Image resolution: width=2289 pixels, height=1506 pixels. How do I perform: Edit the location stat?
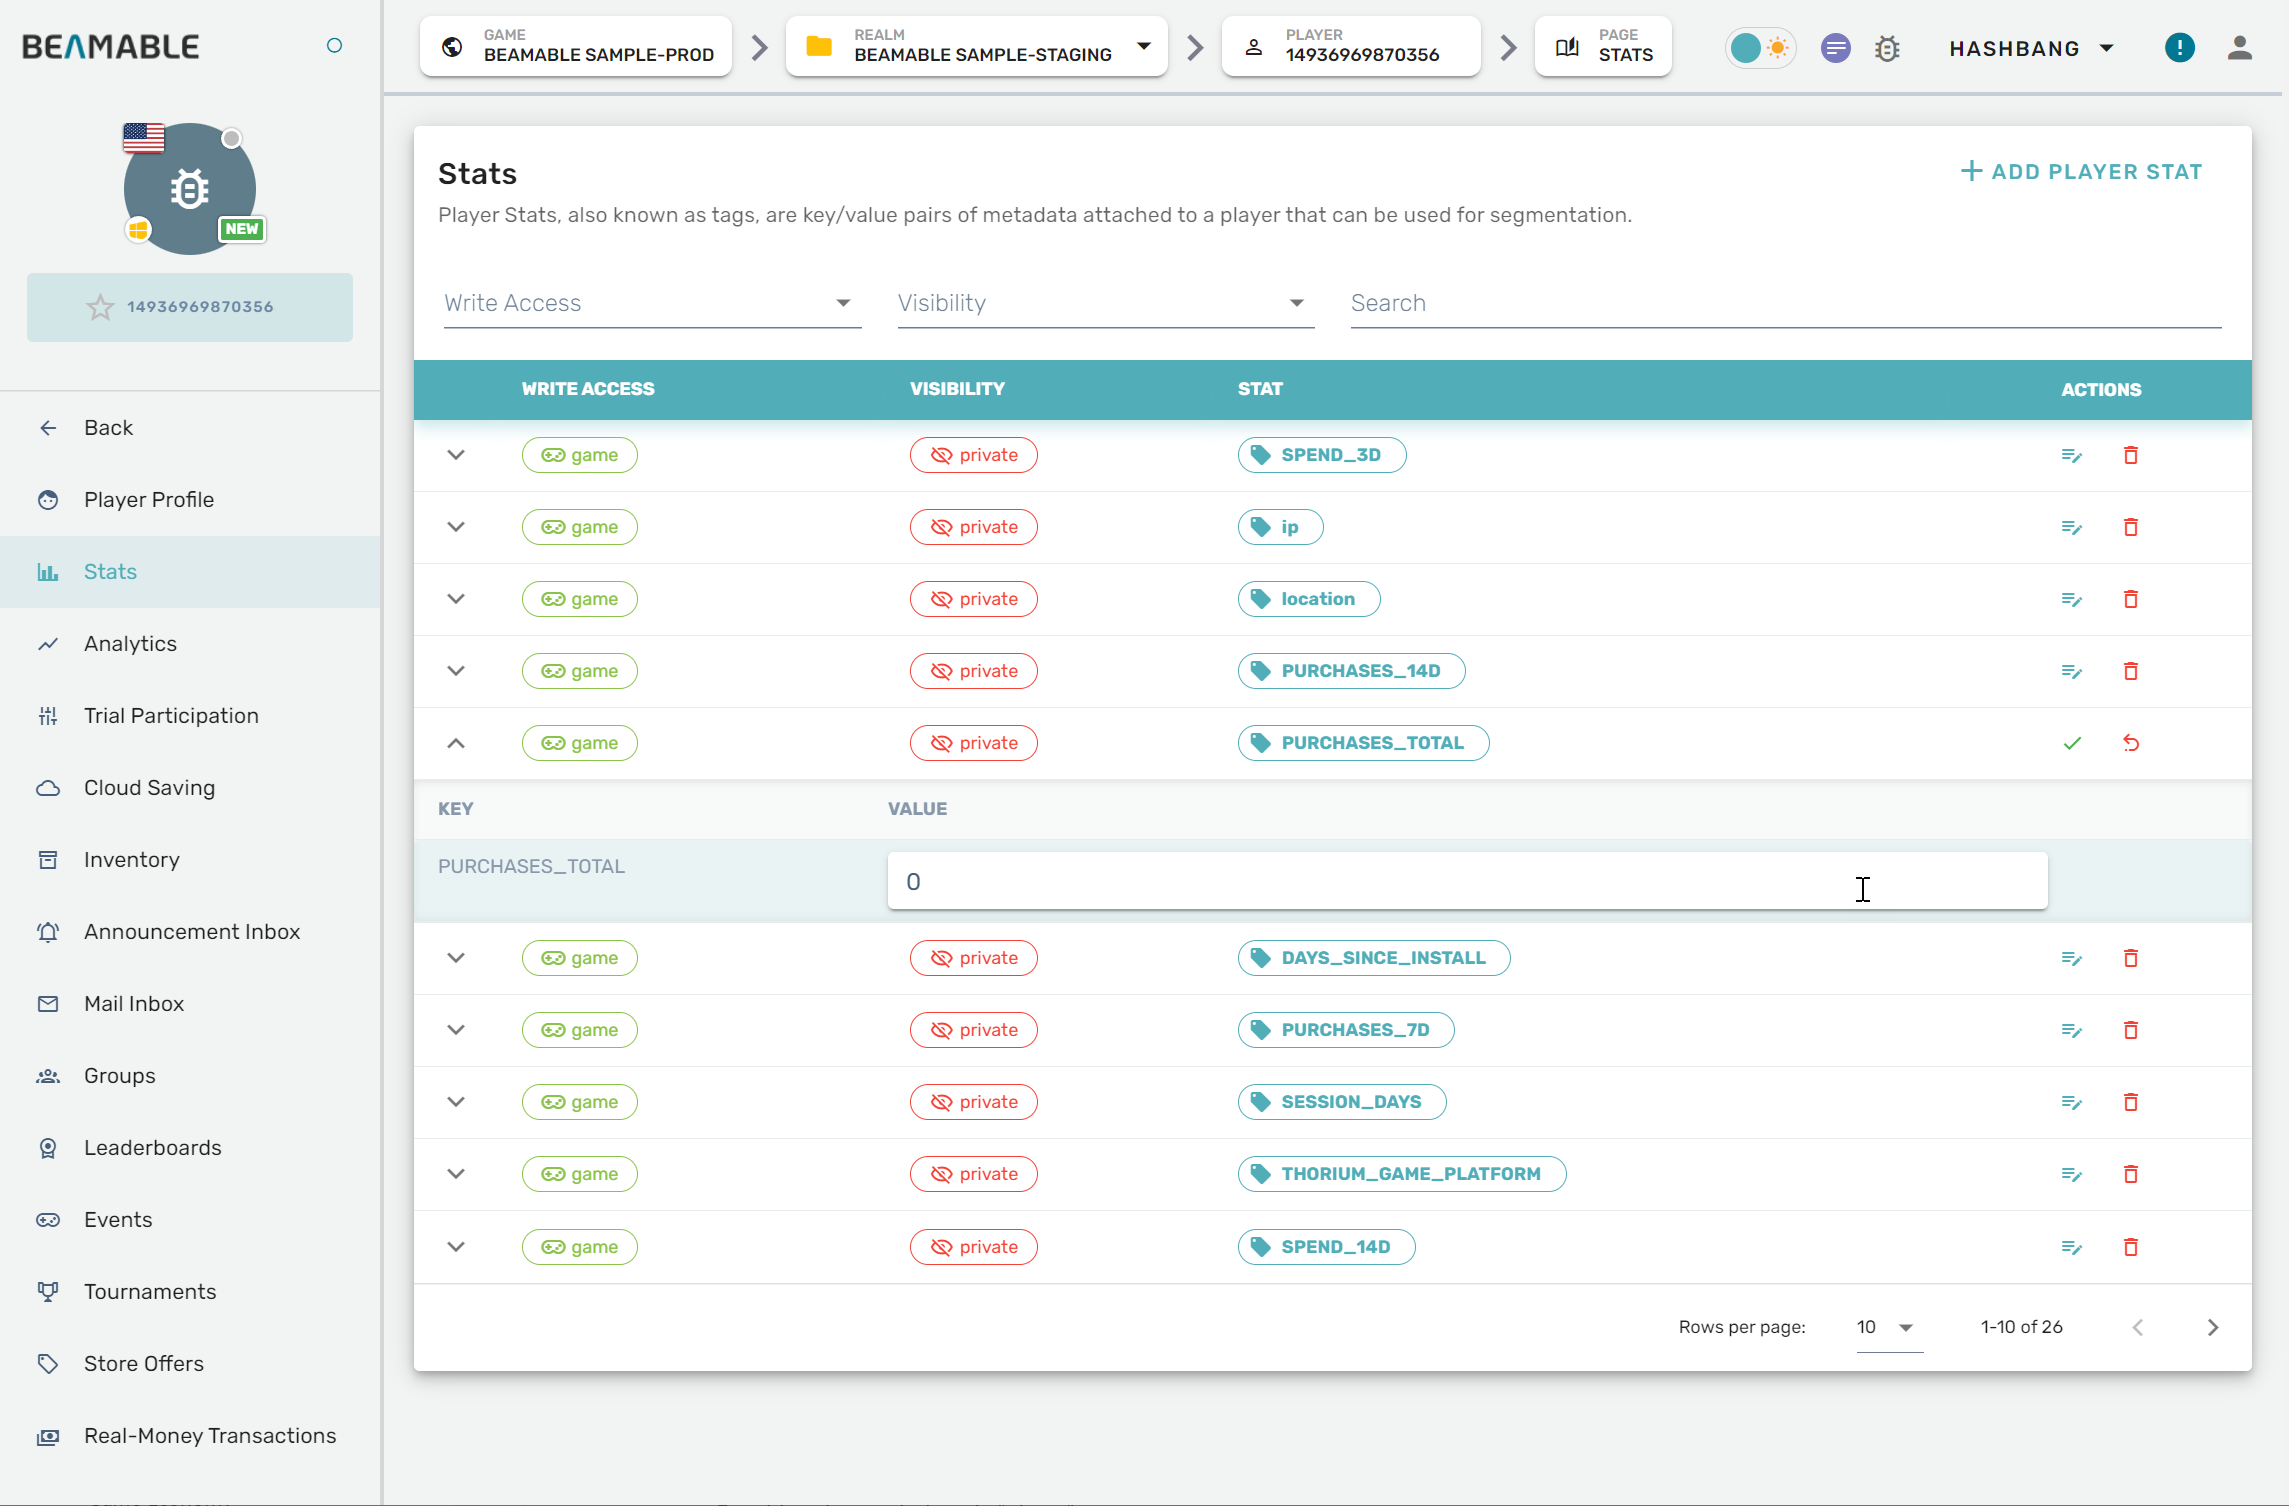2072,599
